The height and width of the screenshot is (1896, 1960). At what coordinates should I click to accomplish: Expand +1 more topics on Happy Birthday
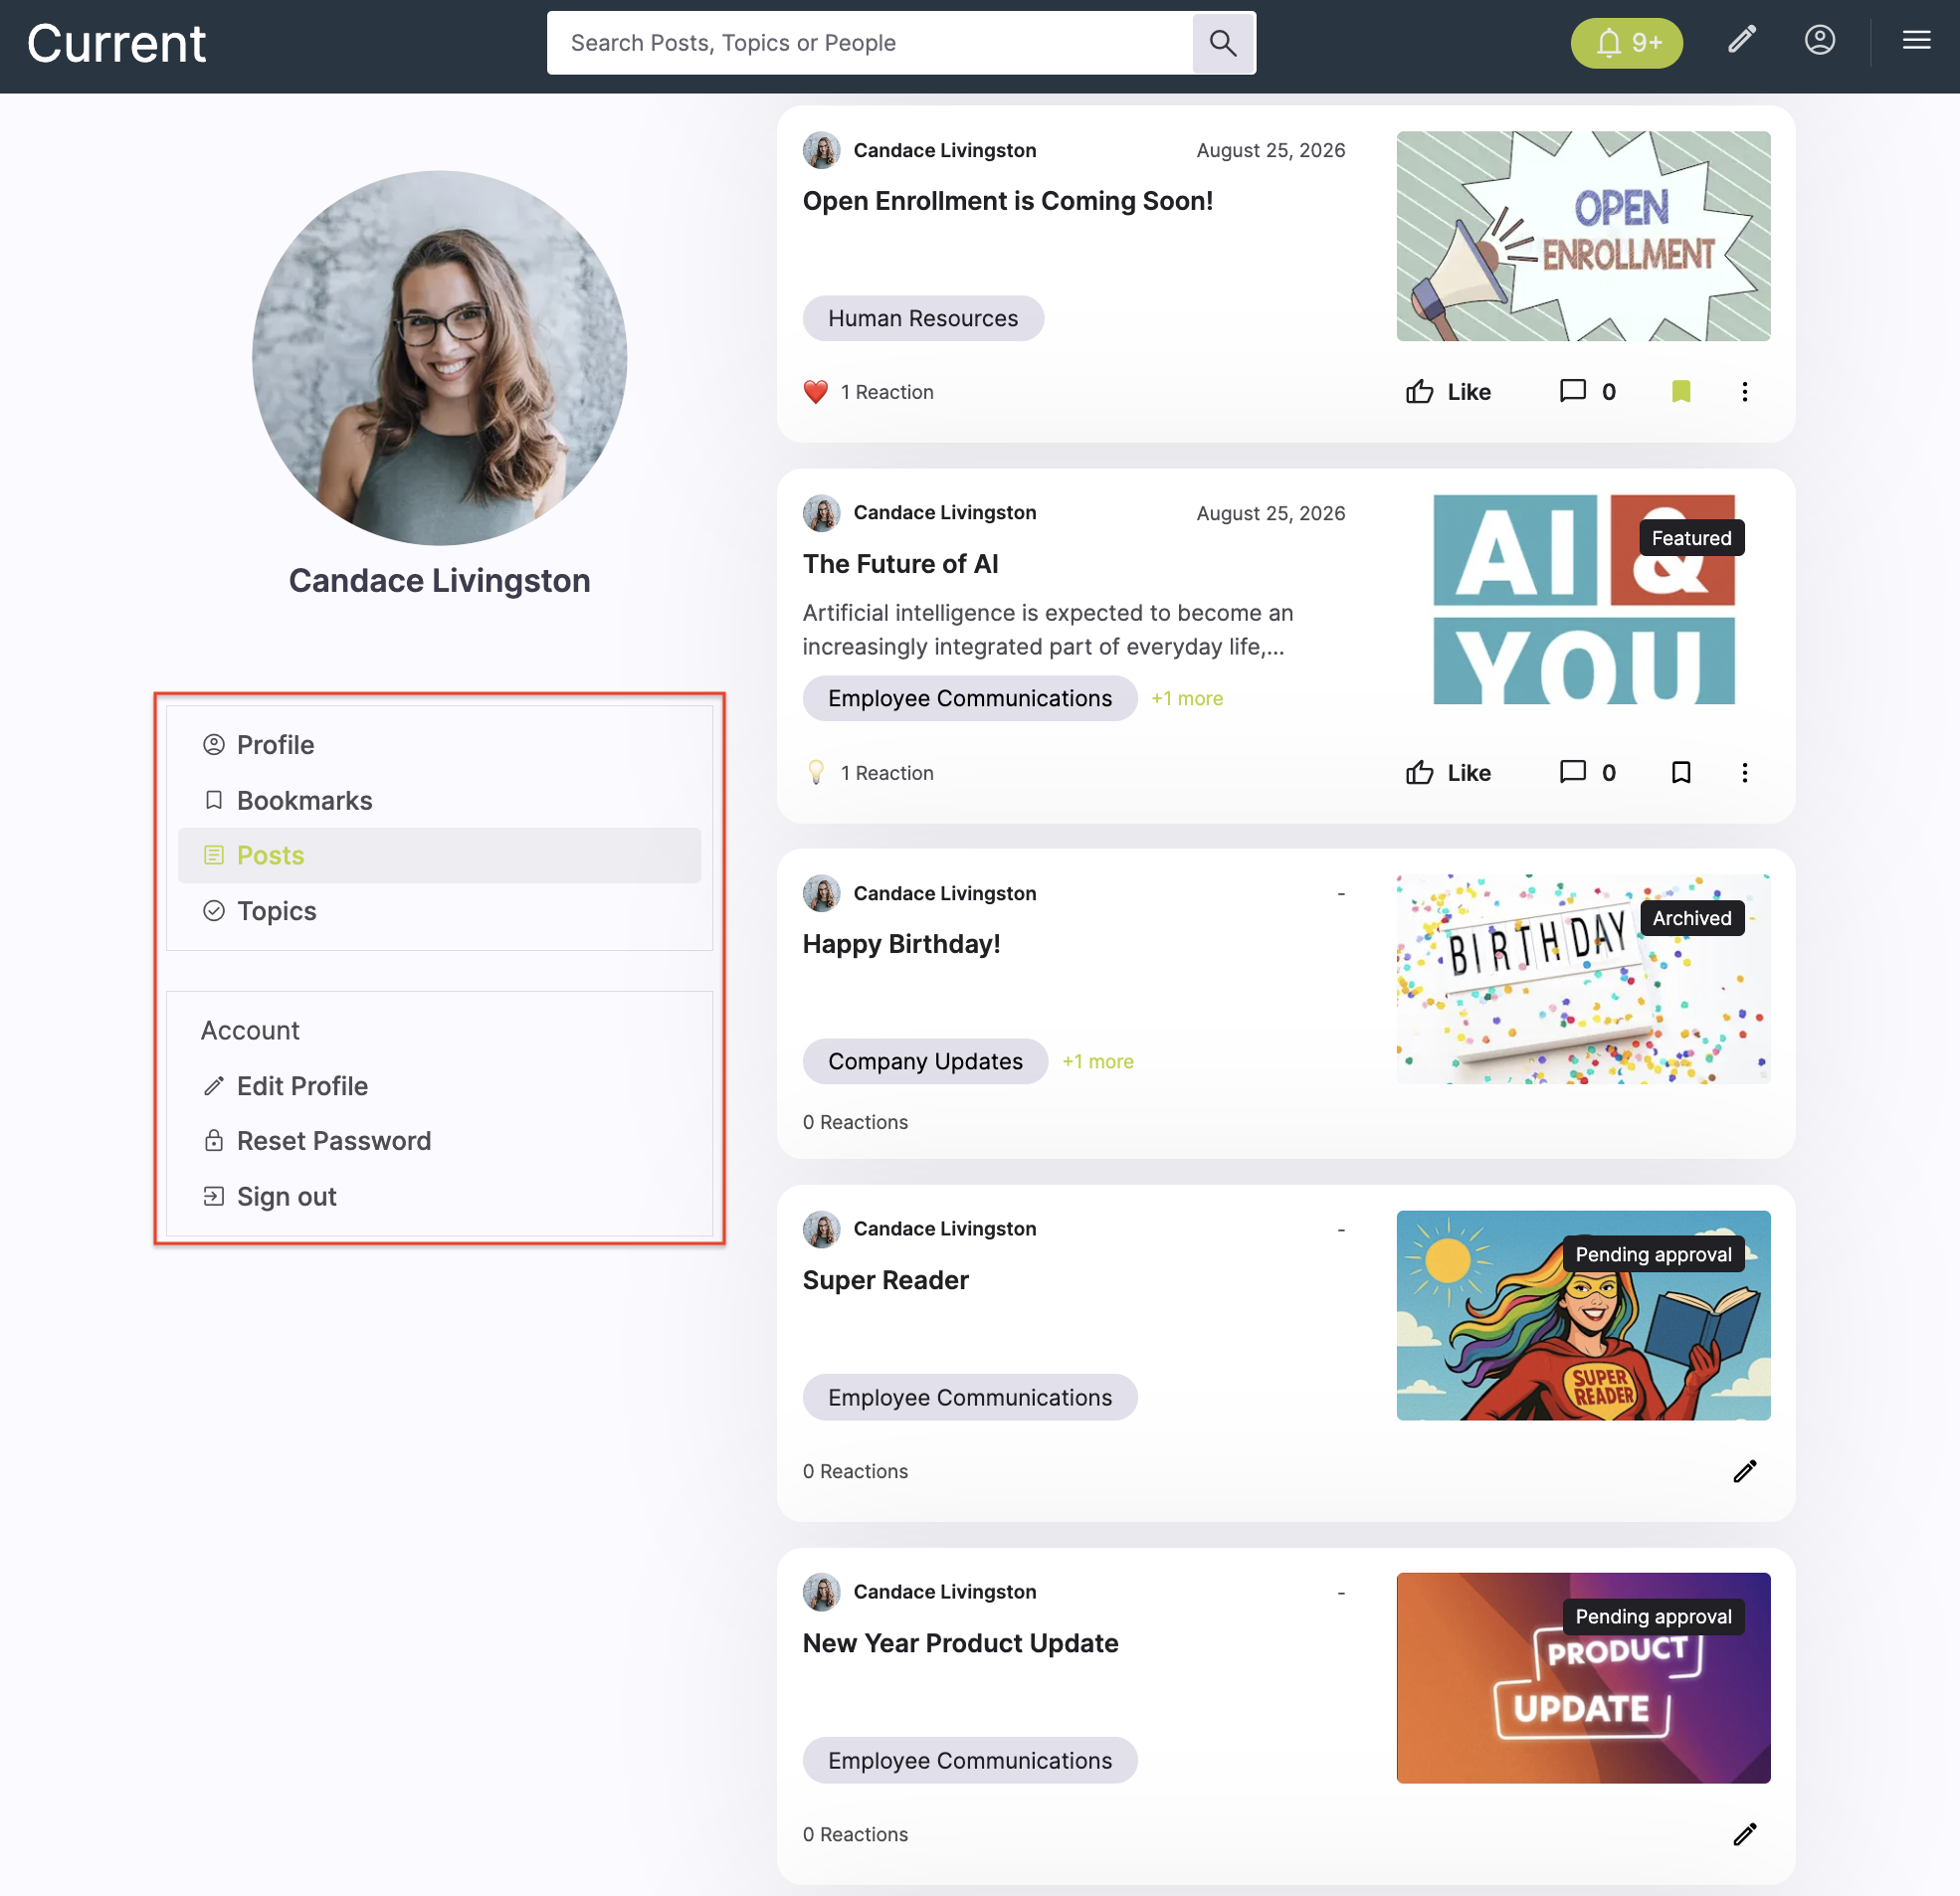(x=1098, y=1062)
